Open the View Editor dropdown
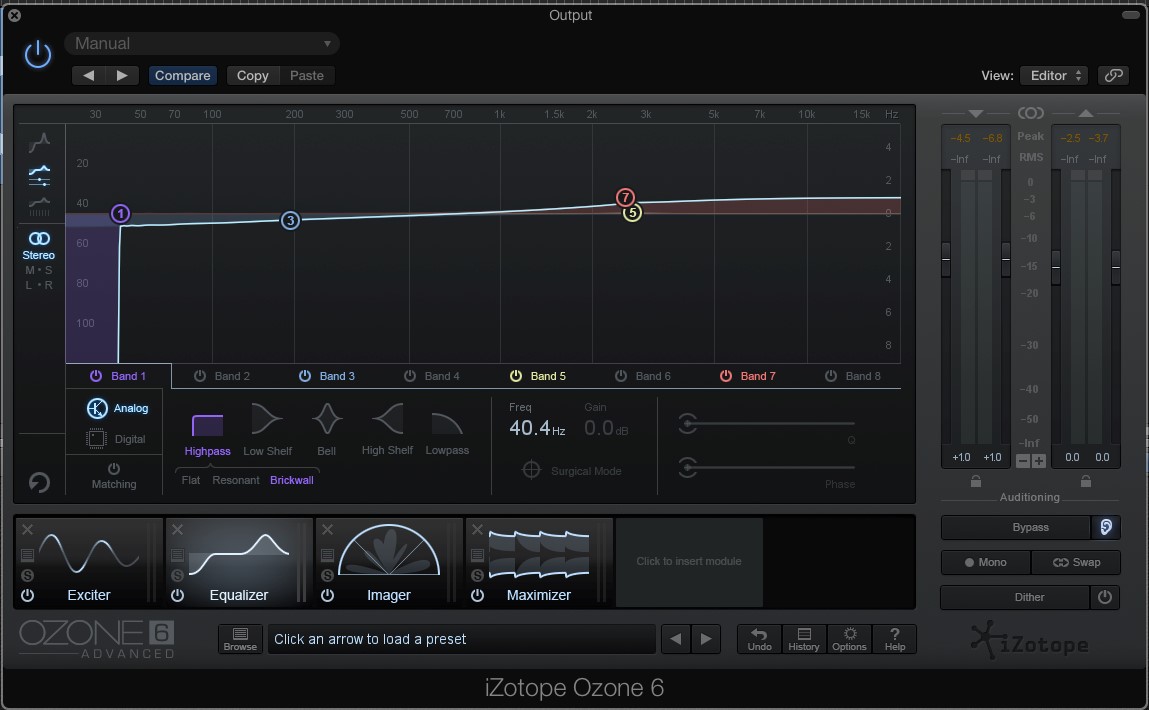 1054,75
